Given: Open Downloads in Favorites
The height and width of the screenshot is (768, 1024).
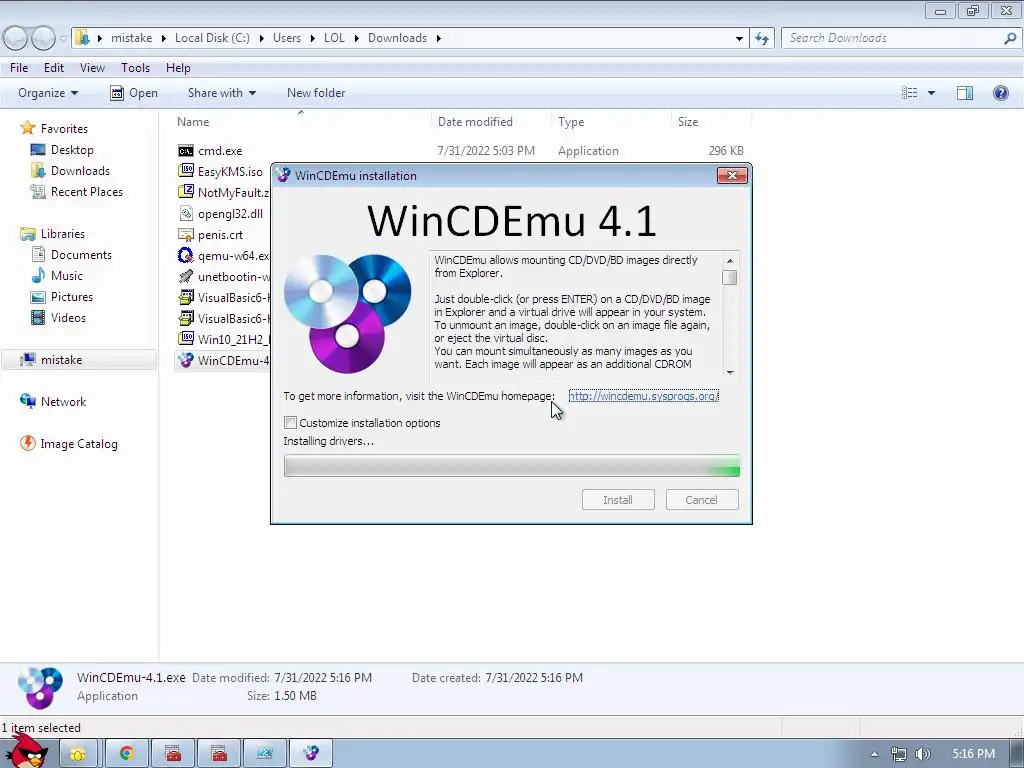Looking at the screenshot, I should pyautogui.click(x=80, y=170).
